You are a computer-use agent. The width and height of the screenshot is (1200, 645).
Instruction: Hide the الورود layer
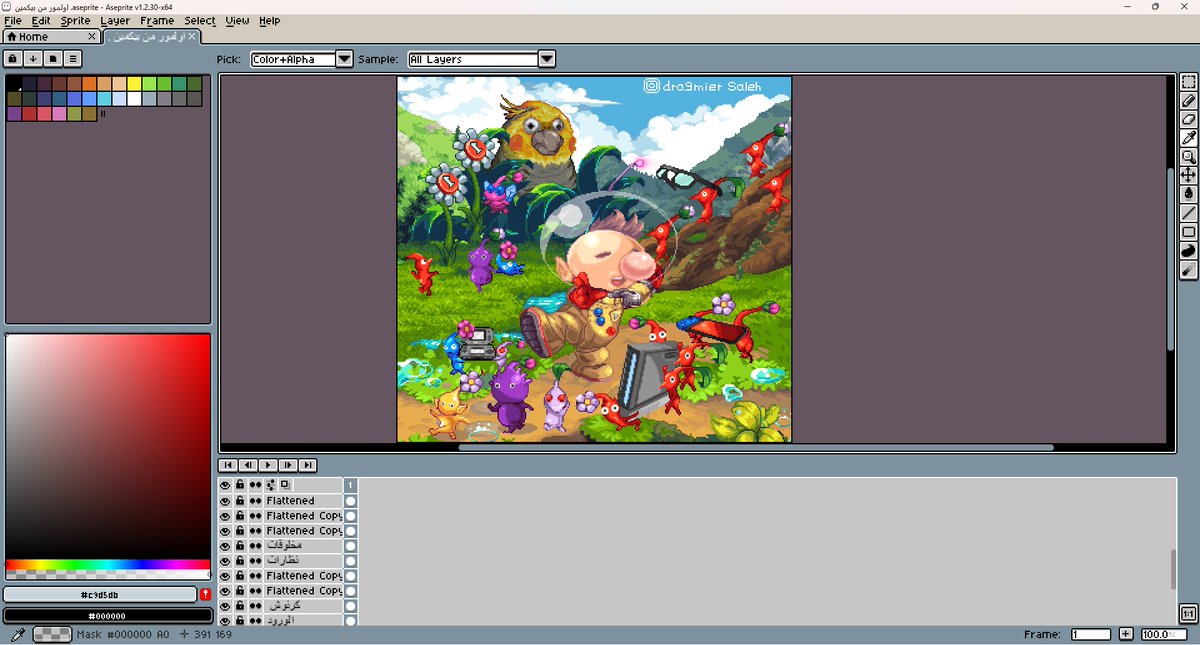225,621
